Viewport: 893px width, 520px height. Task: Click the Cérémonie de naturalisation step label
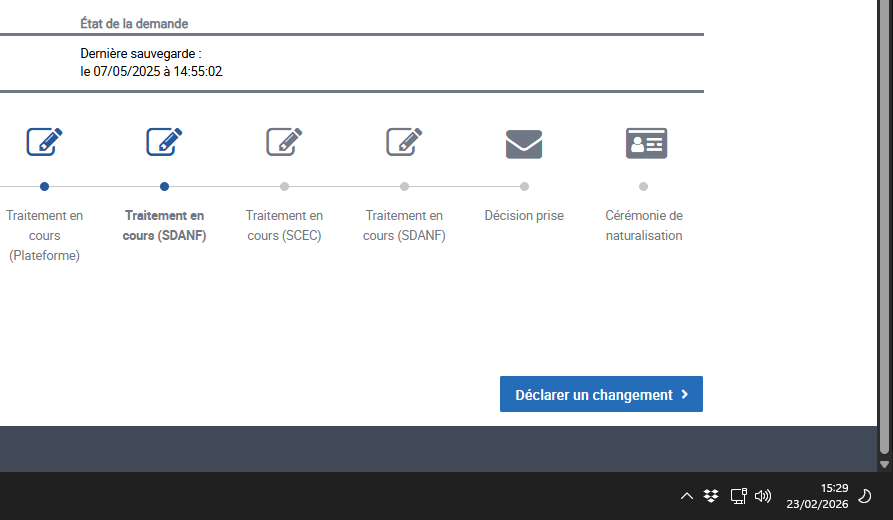pyautogui.click(x=644, y=226)
